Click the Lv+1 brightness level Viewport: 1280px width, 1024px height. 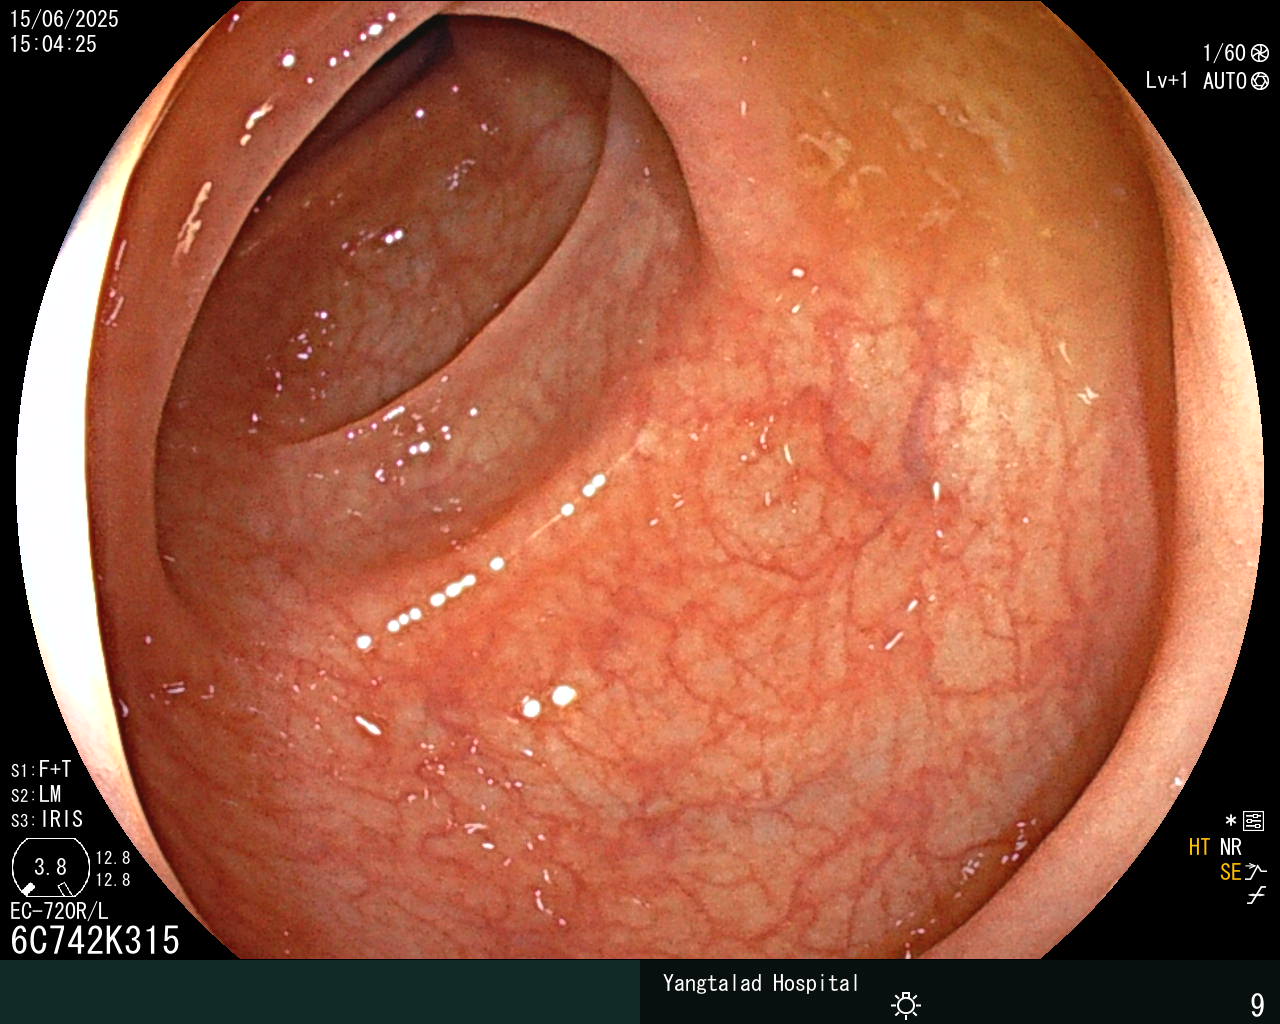(x=1167, y=81)
